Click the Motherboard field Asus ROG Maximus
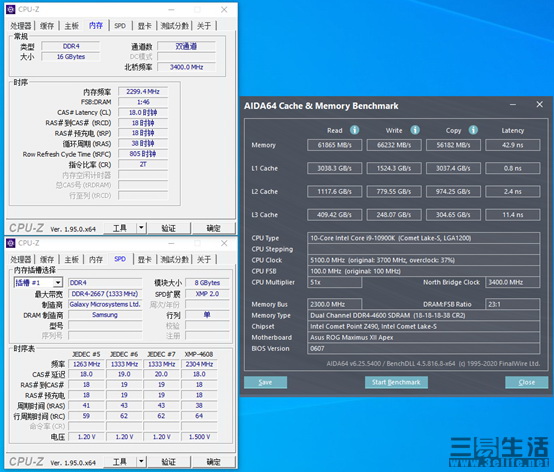The image size is (554, 472). 424,337
